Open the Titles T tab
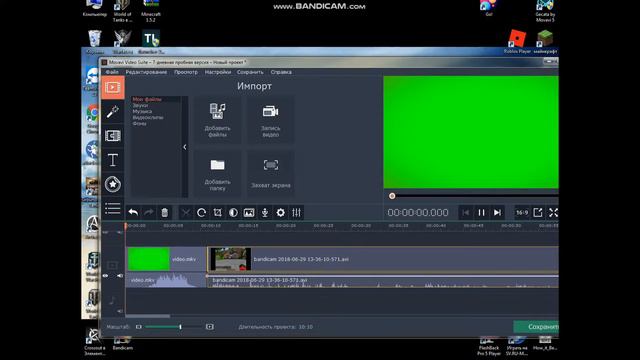 coord(113,160)
